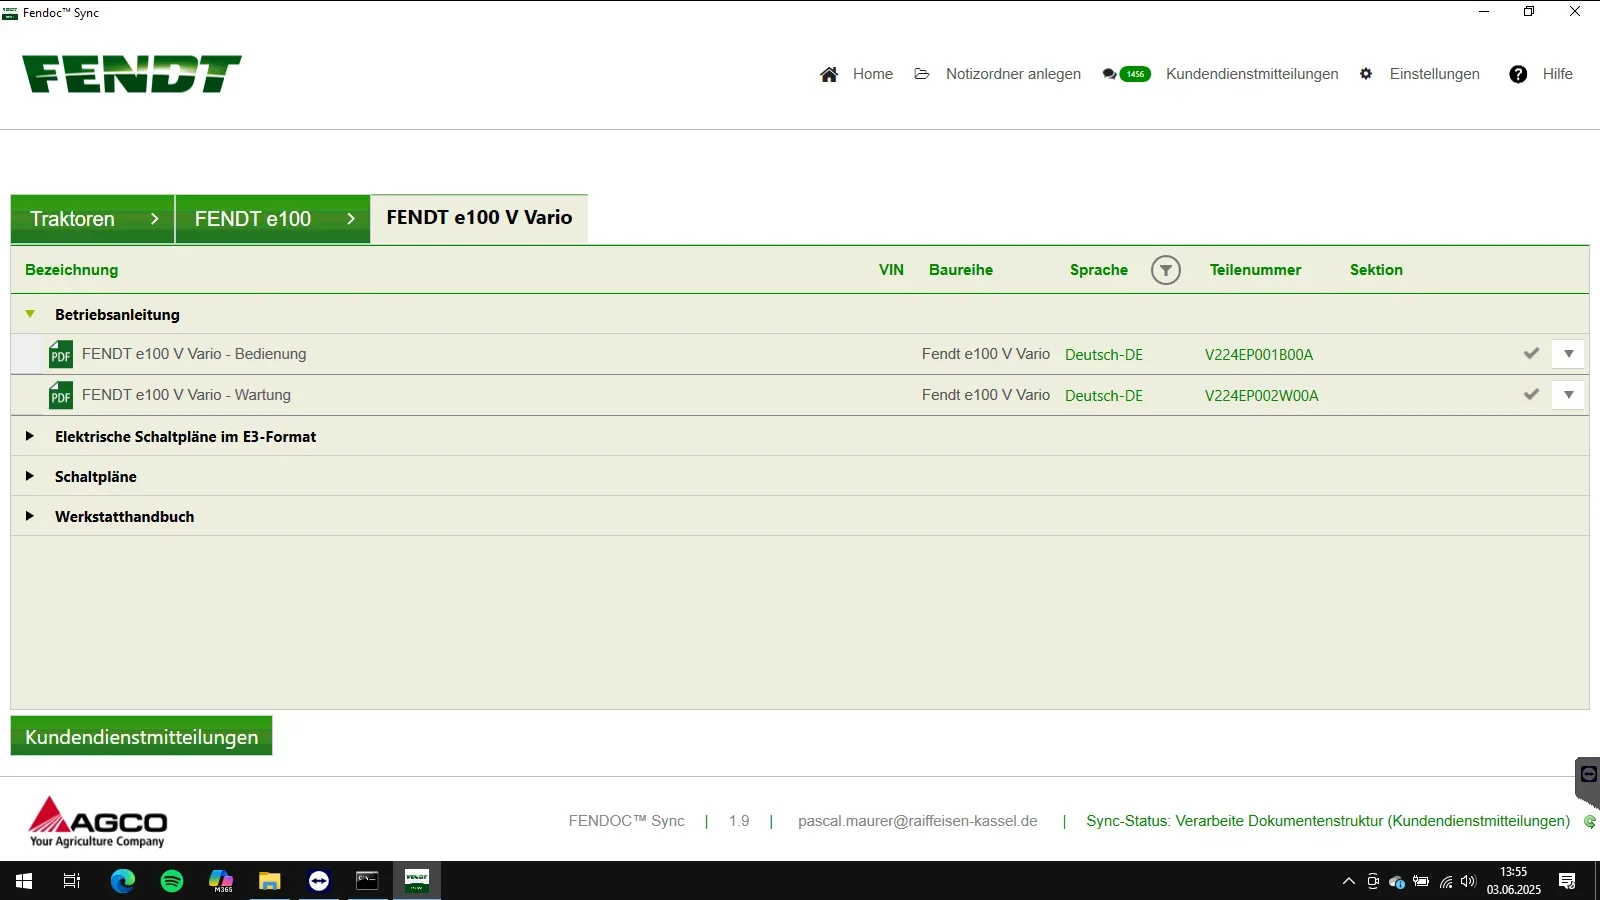
Task: Click the Sprache column header
Action: (1099, 270)
